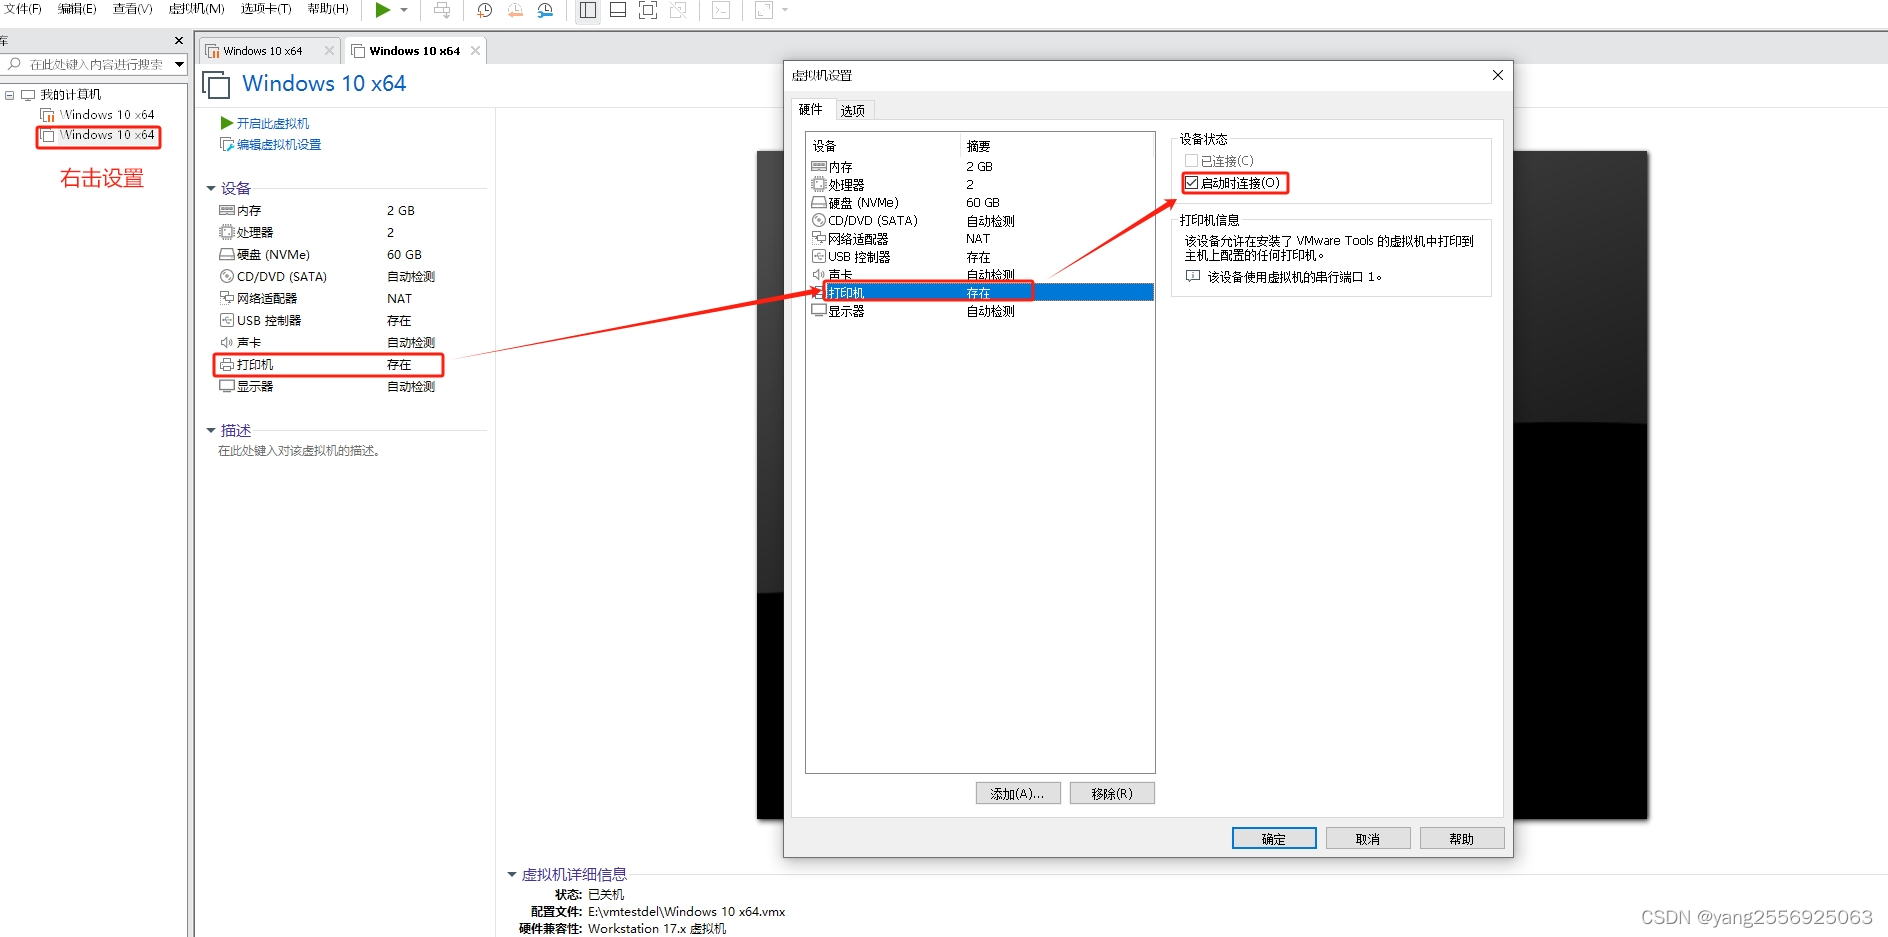Viewport: 1888px width, 937px height.
Task: Click the full screen mode icon
Action: coord(648,10)
